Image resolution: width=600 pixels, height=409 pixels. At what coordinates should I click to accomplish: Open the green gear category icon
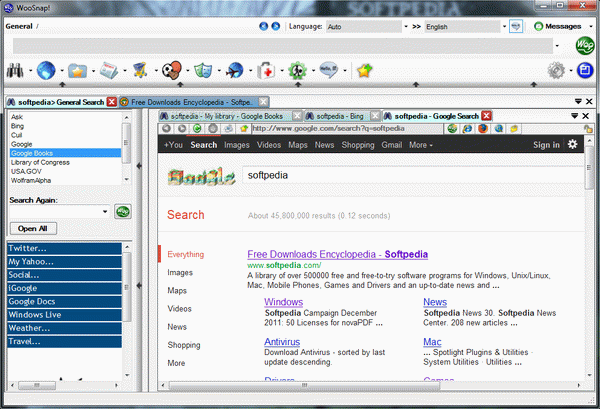[297, 71]
